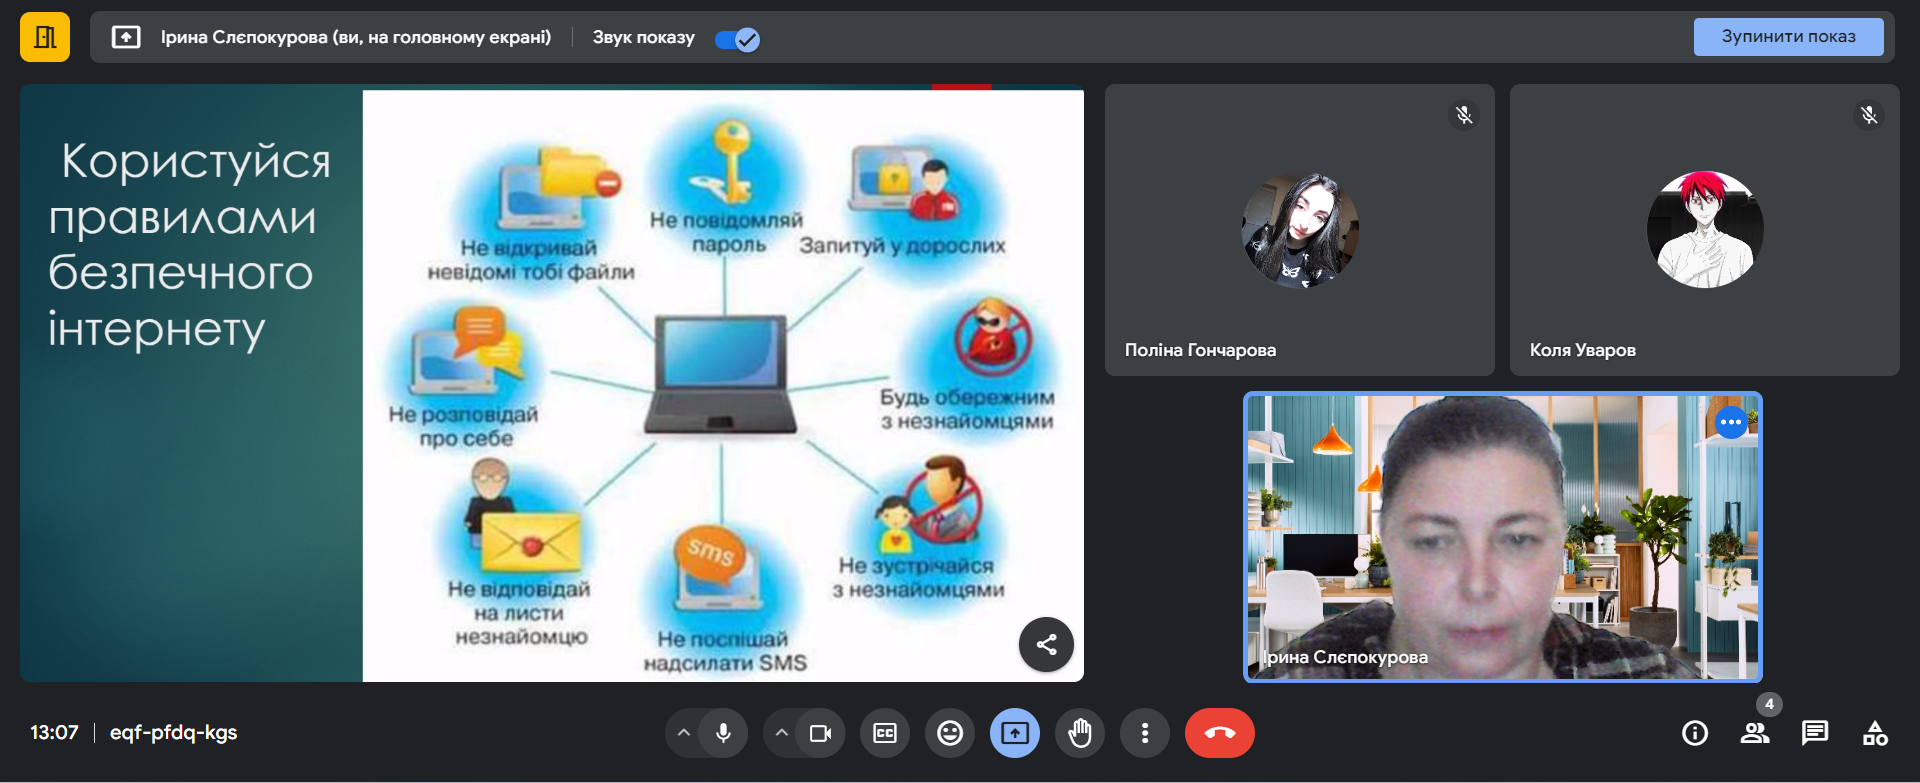Turn off the camera

(820, 733)
